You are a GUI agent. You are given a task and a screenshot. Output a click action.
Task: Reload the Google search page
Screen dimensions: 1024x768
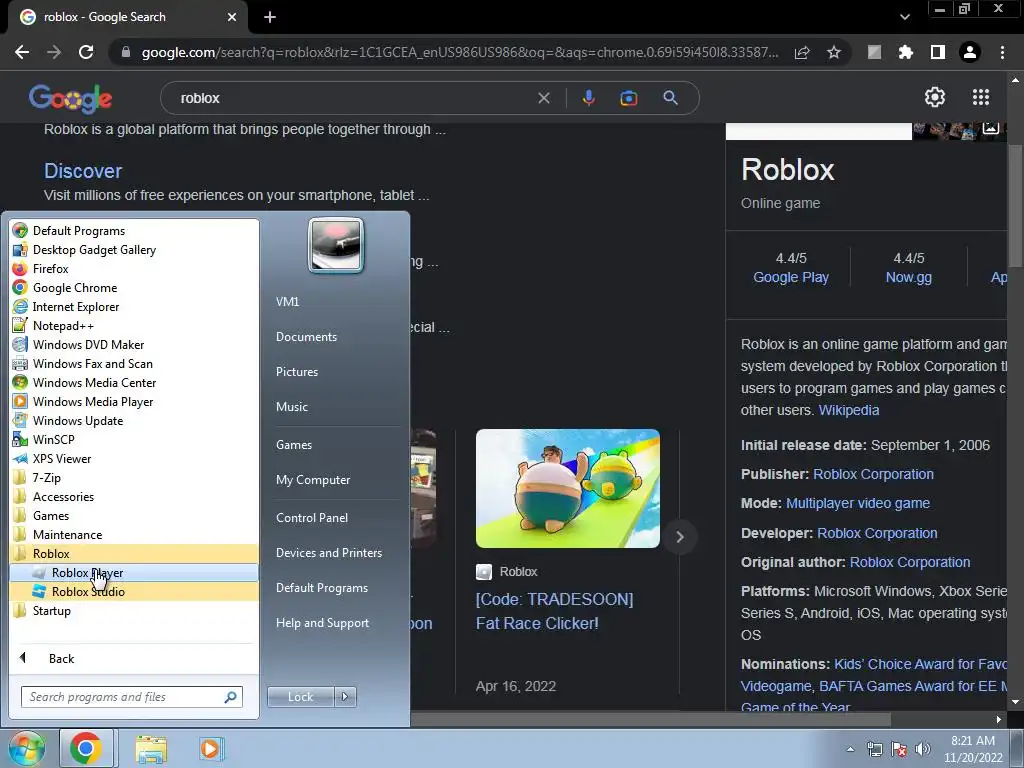(x=86, y=52)
